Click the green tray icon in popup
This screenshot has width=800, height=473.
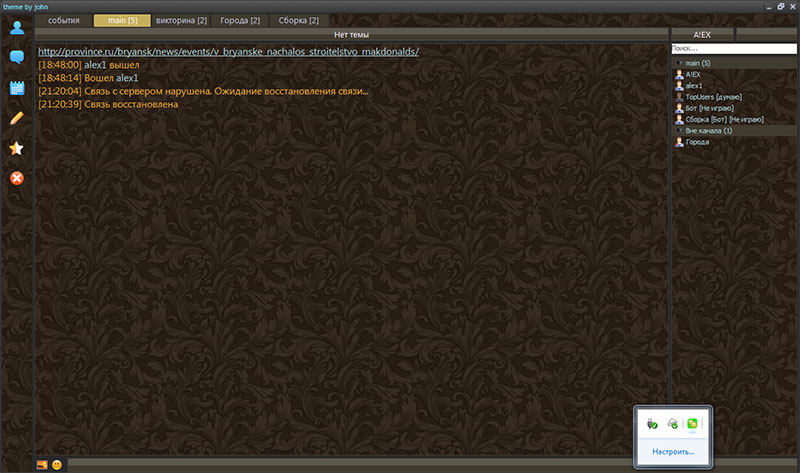tap(693, 424)
